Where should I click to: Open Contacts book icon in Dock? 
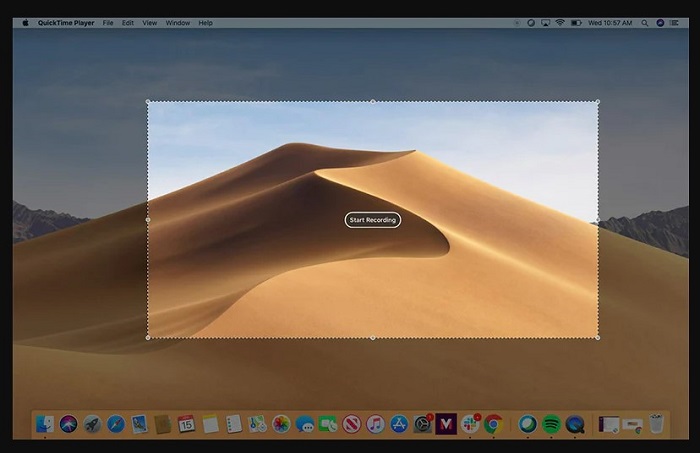tap(163, 424)
